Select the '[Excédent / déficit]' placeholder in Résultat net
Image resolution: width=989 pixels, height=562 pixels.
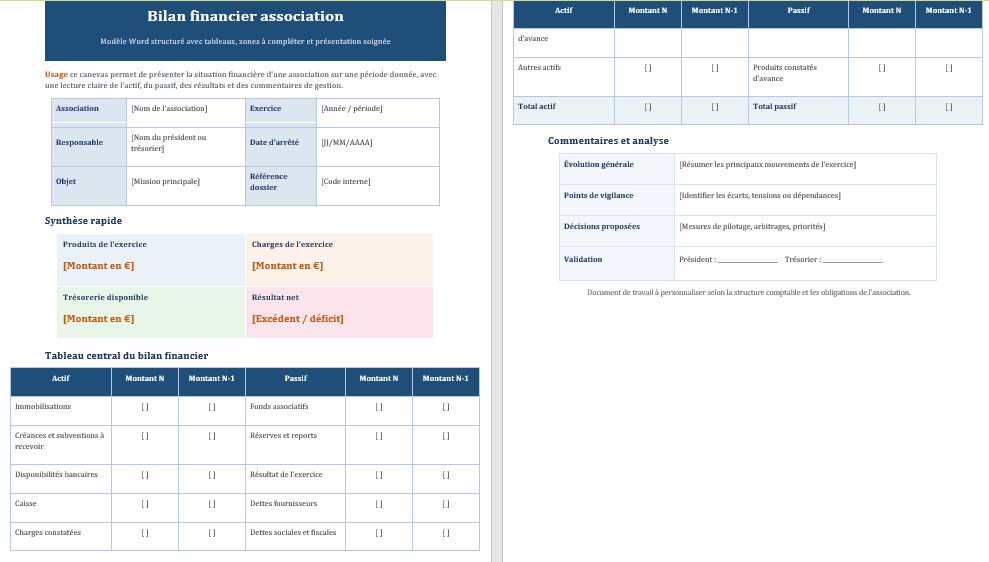pos(297,319)
